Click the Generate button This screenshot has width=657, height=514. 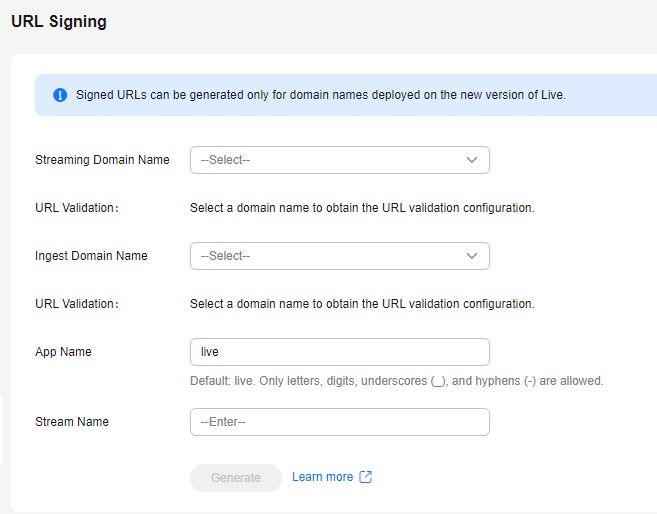tap(236, 478)
